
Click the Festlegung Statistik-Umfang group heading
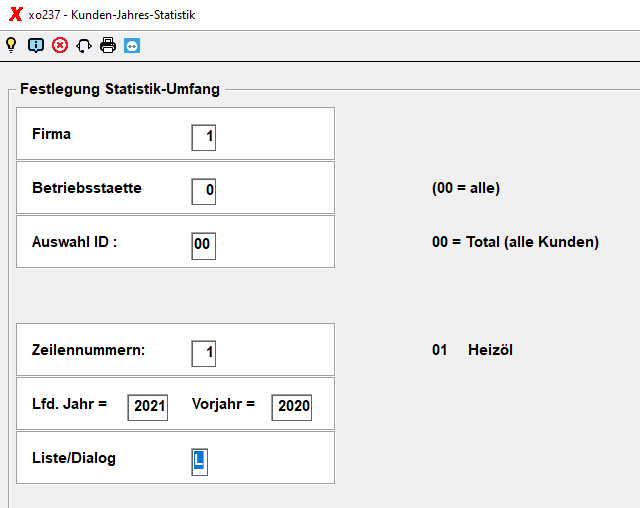[120, 89]
